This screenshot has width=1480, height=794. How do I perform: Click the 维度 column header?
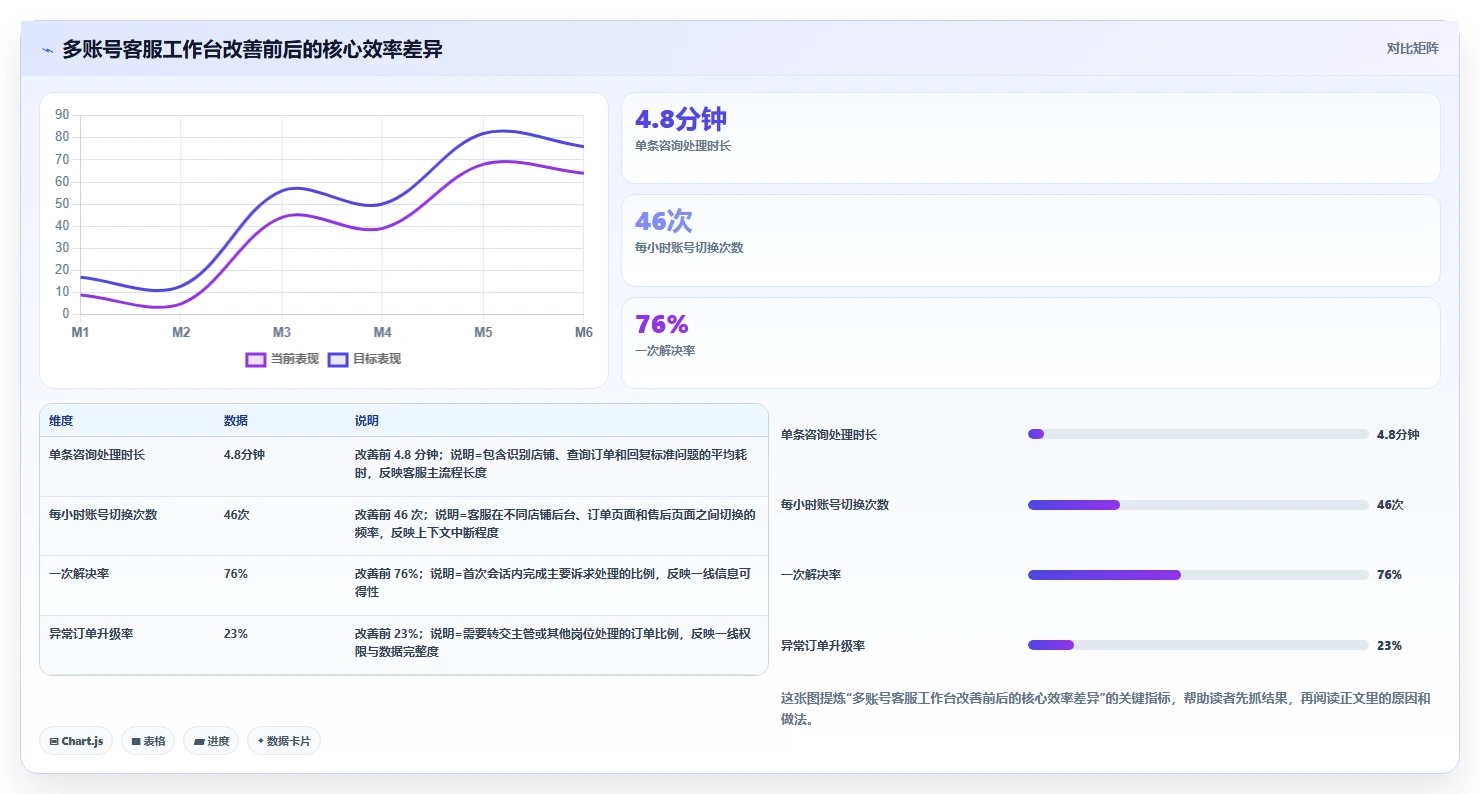(x=61, y=421)
